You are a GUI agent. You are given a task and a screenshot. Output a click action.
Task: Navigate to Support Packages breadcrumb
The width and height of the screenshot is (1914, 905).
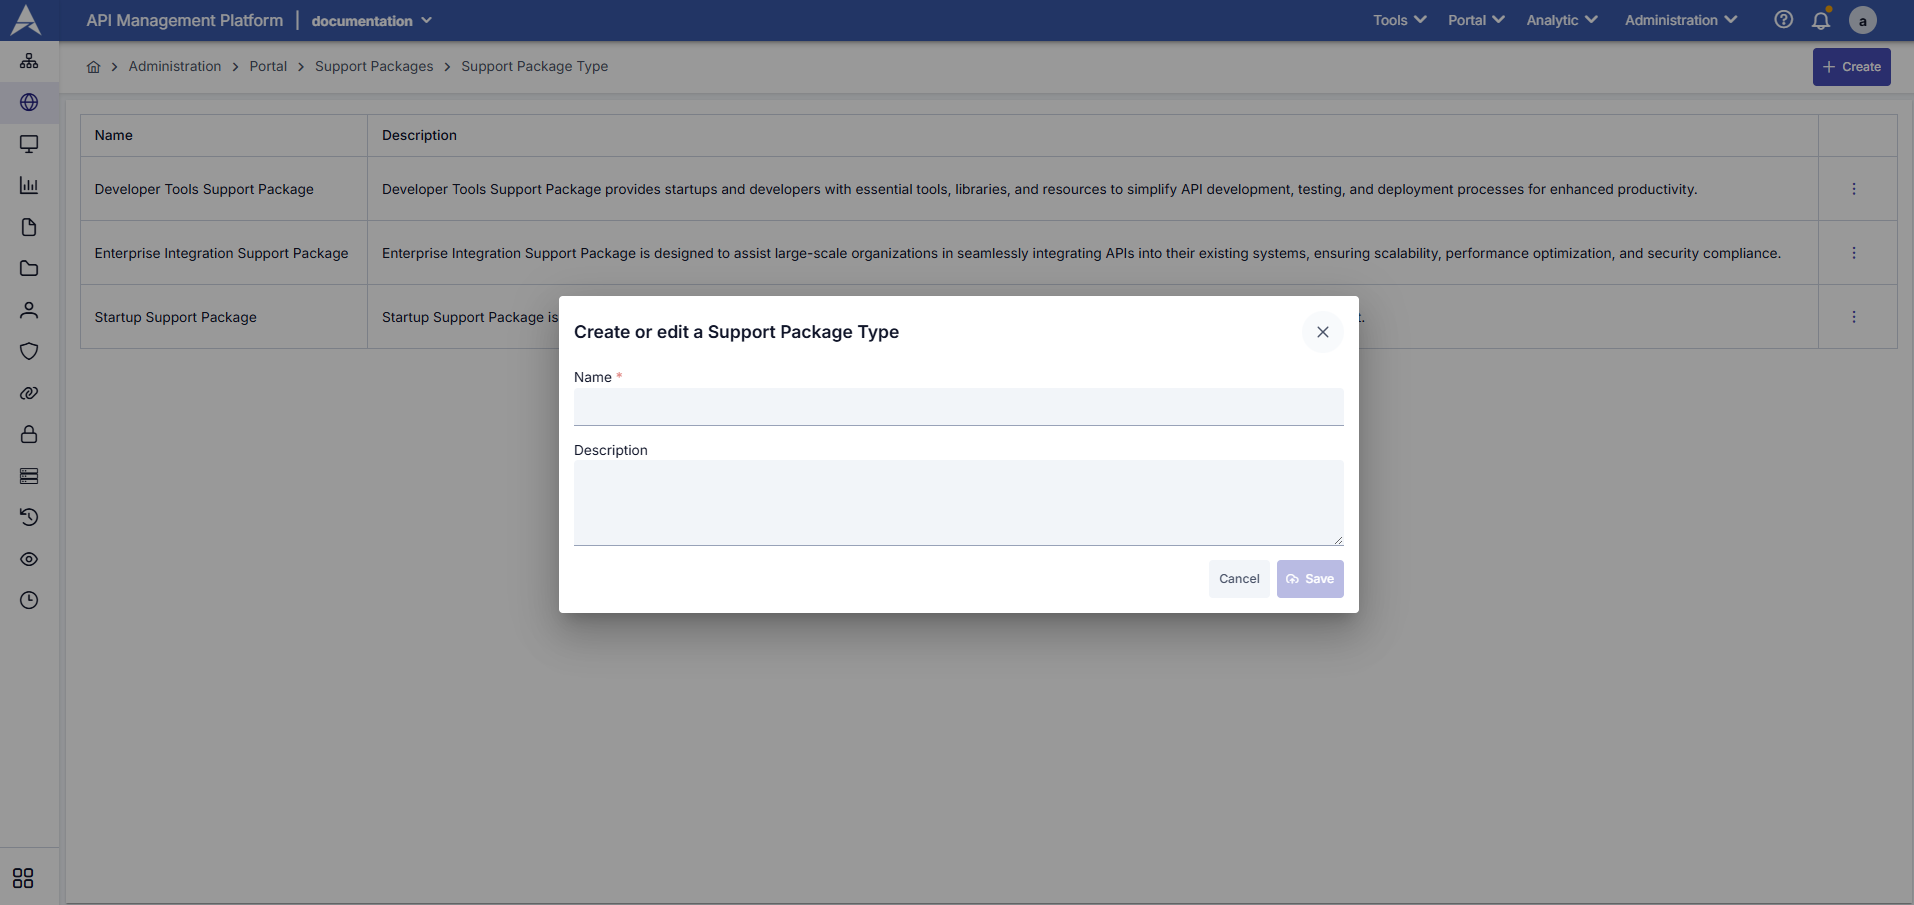click(x=374, y=66)
